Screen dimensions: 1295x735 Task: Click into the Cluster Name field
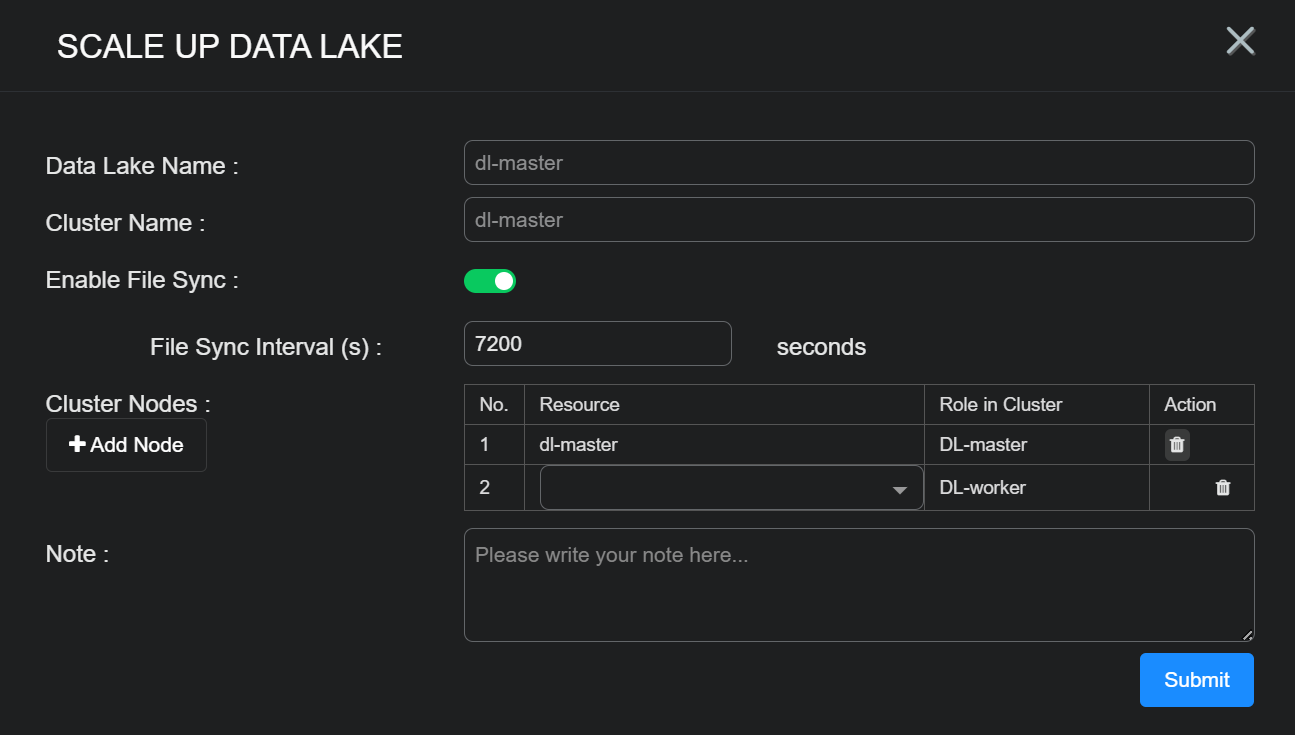pos(858,220)
